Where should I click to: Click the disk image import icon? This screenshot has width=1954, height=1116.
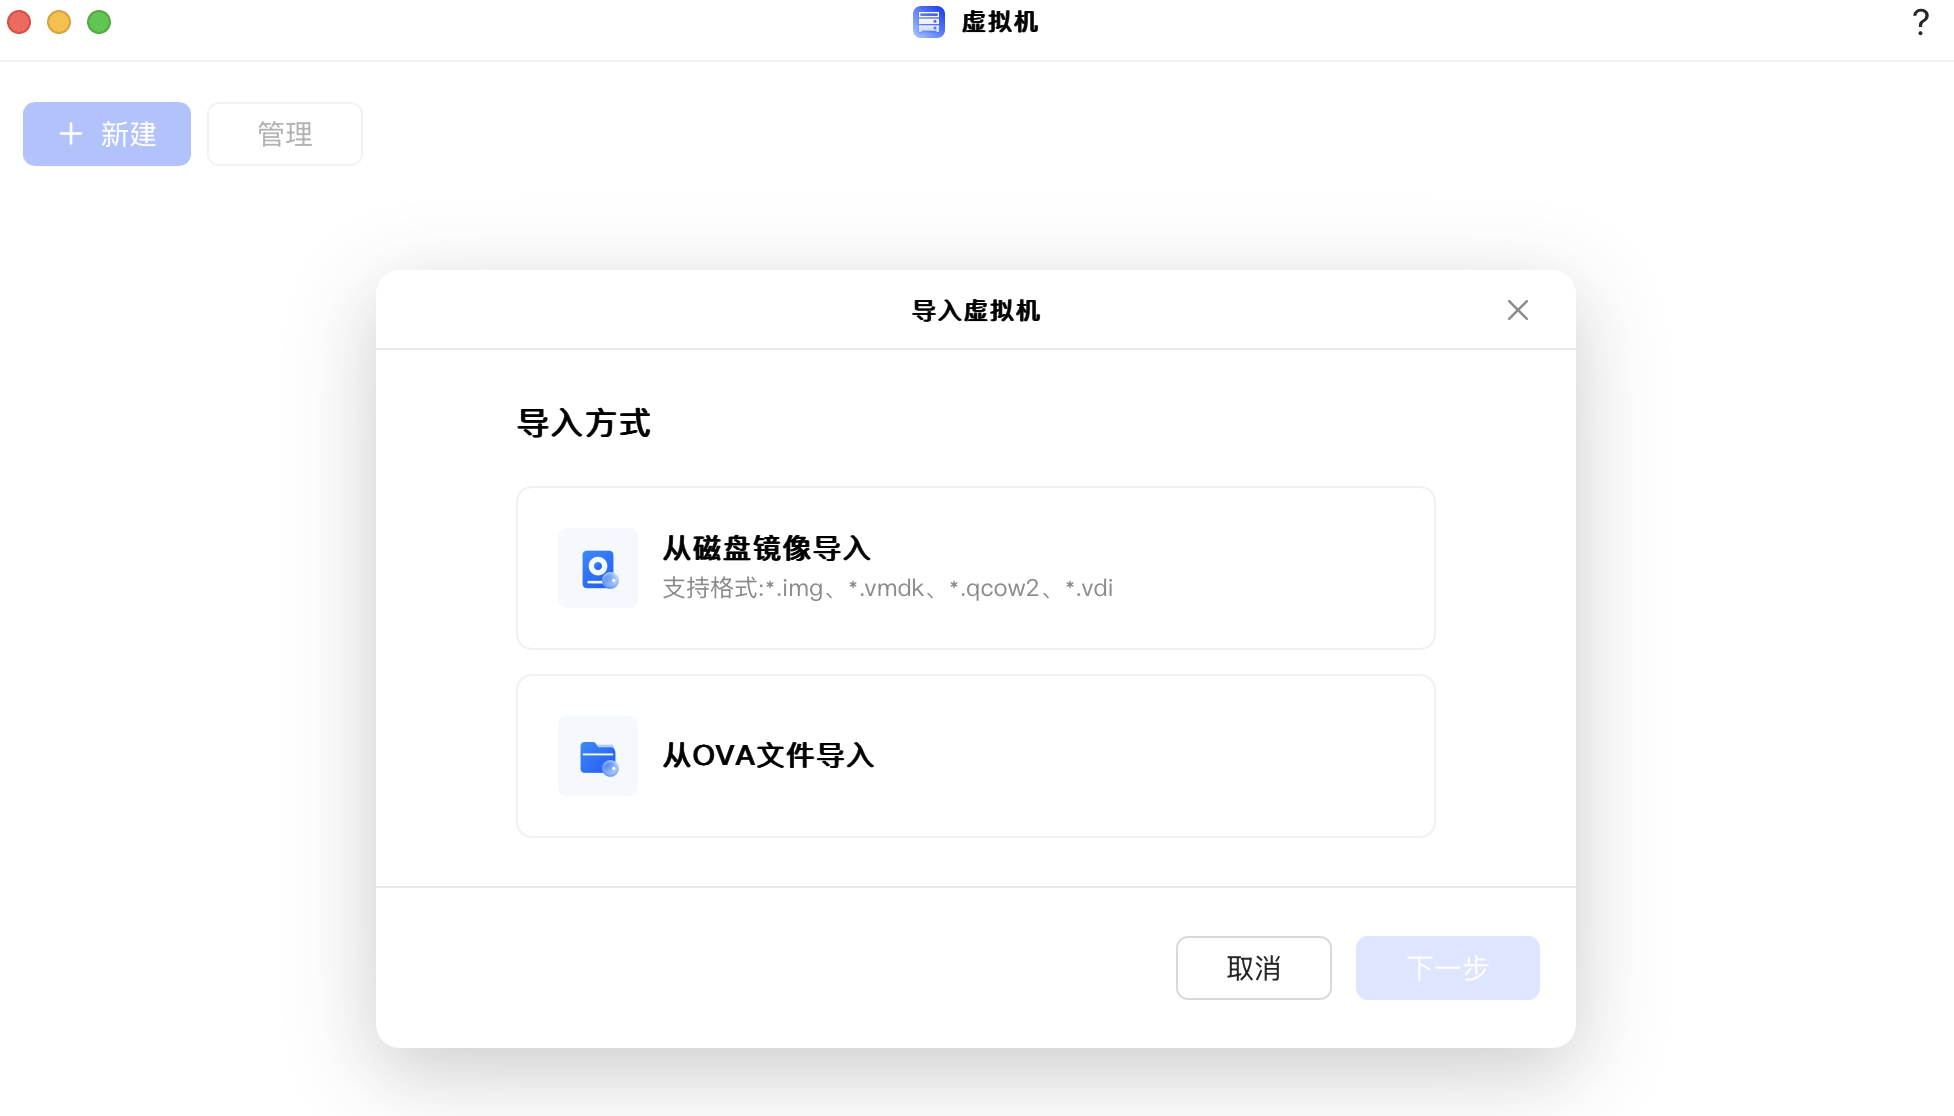point(598,568)
